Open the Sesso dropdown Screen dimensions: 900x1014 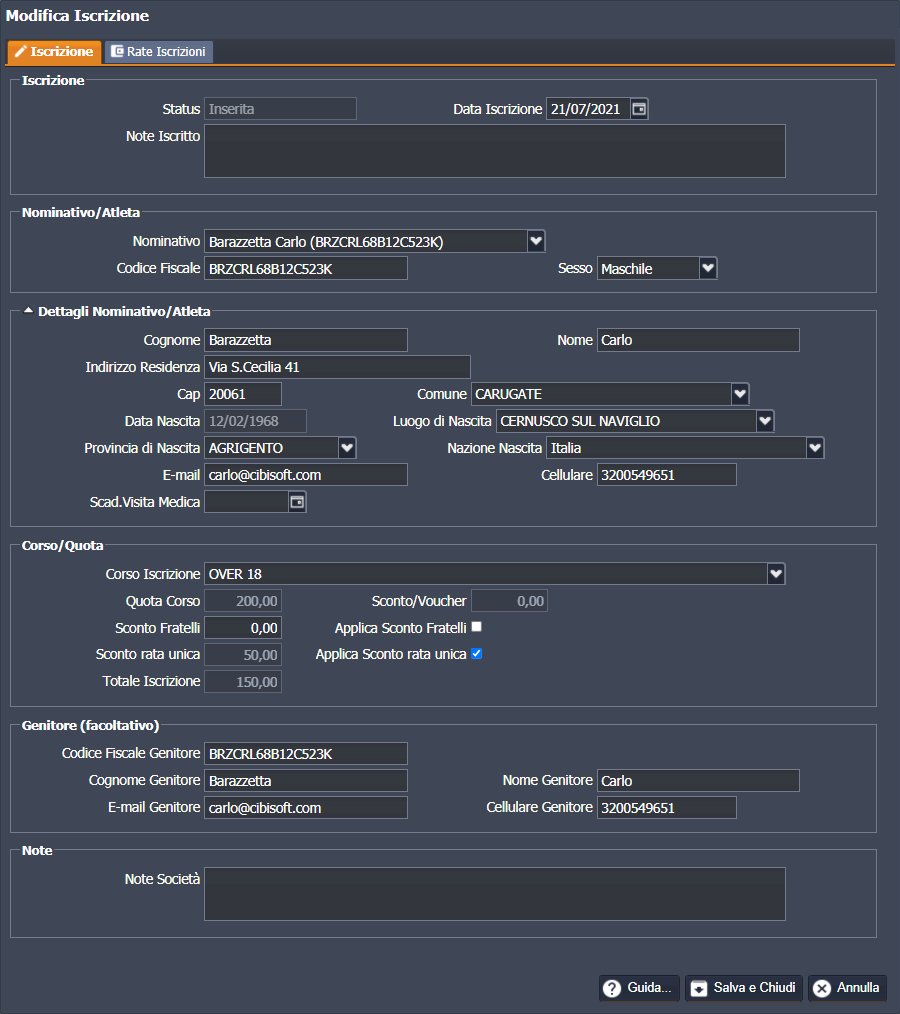[708, 268]
